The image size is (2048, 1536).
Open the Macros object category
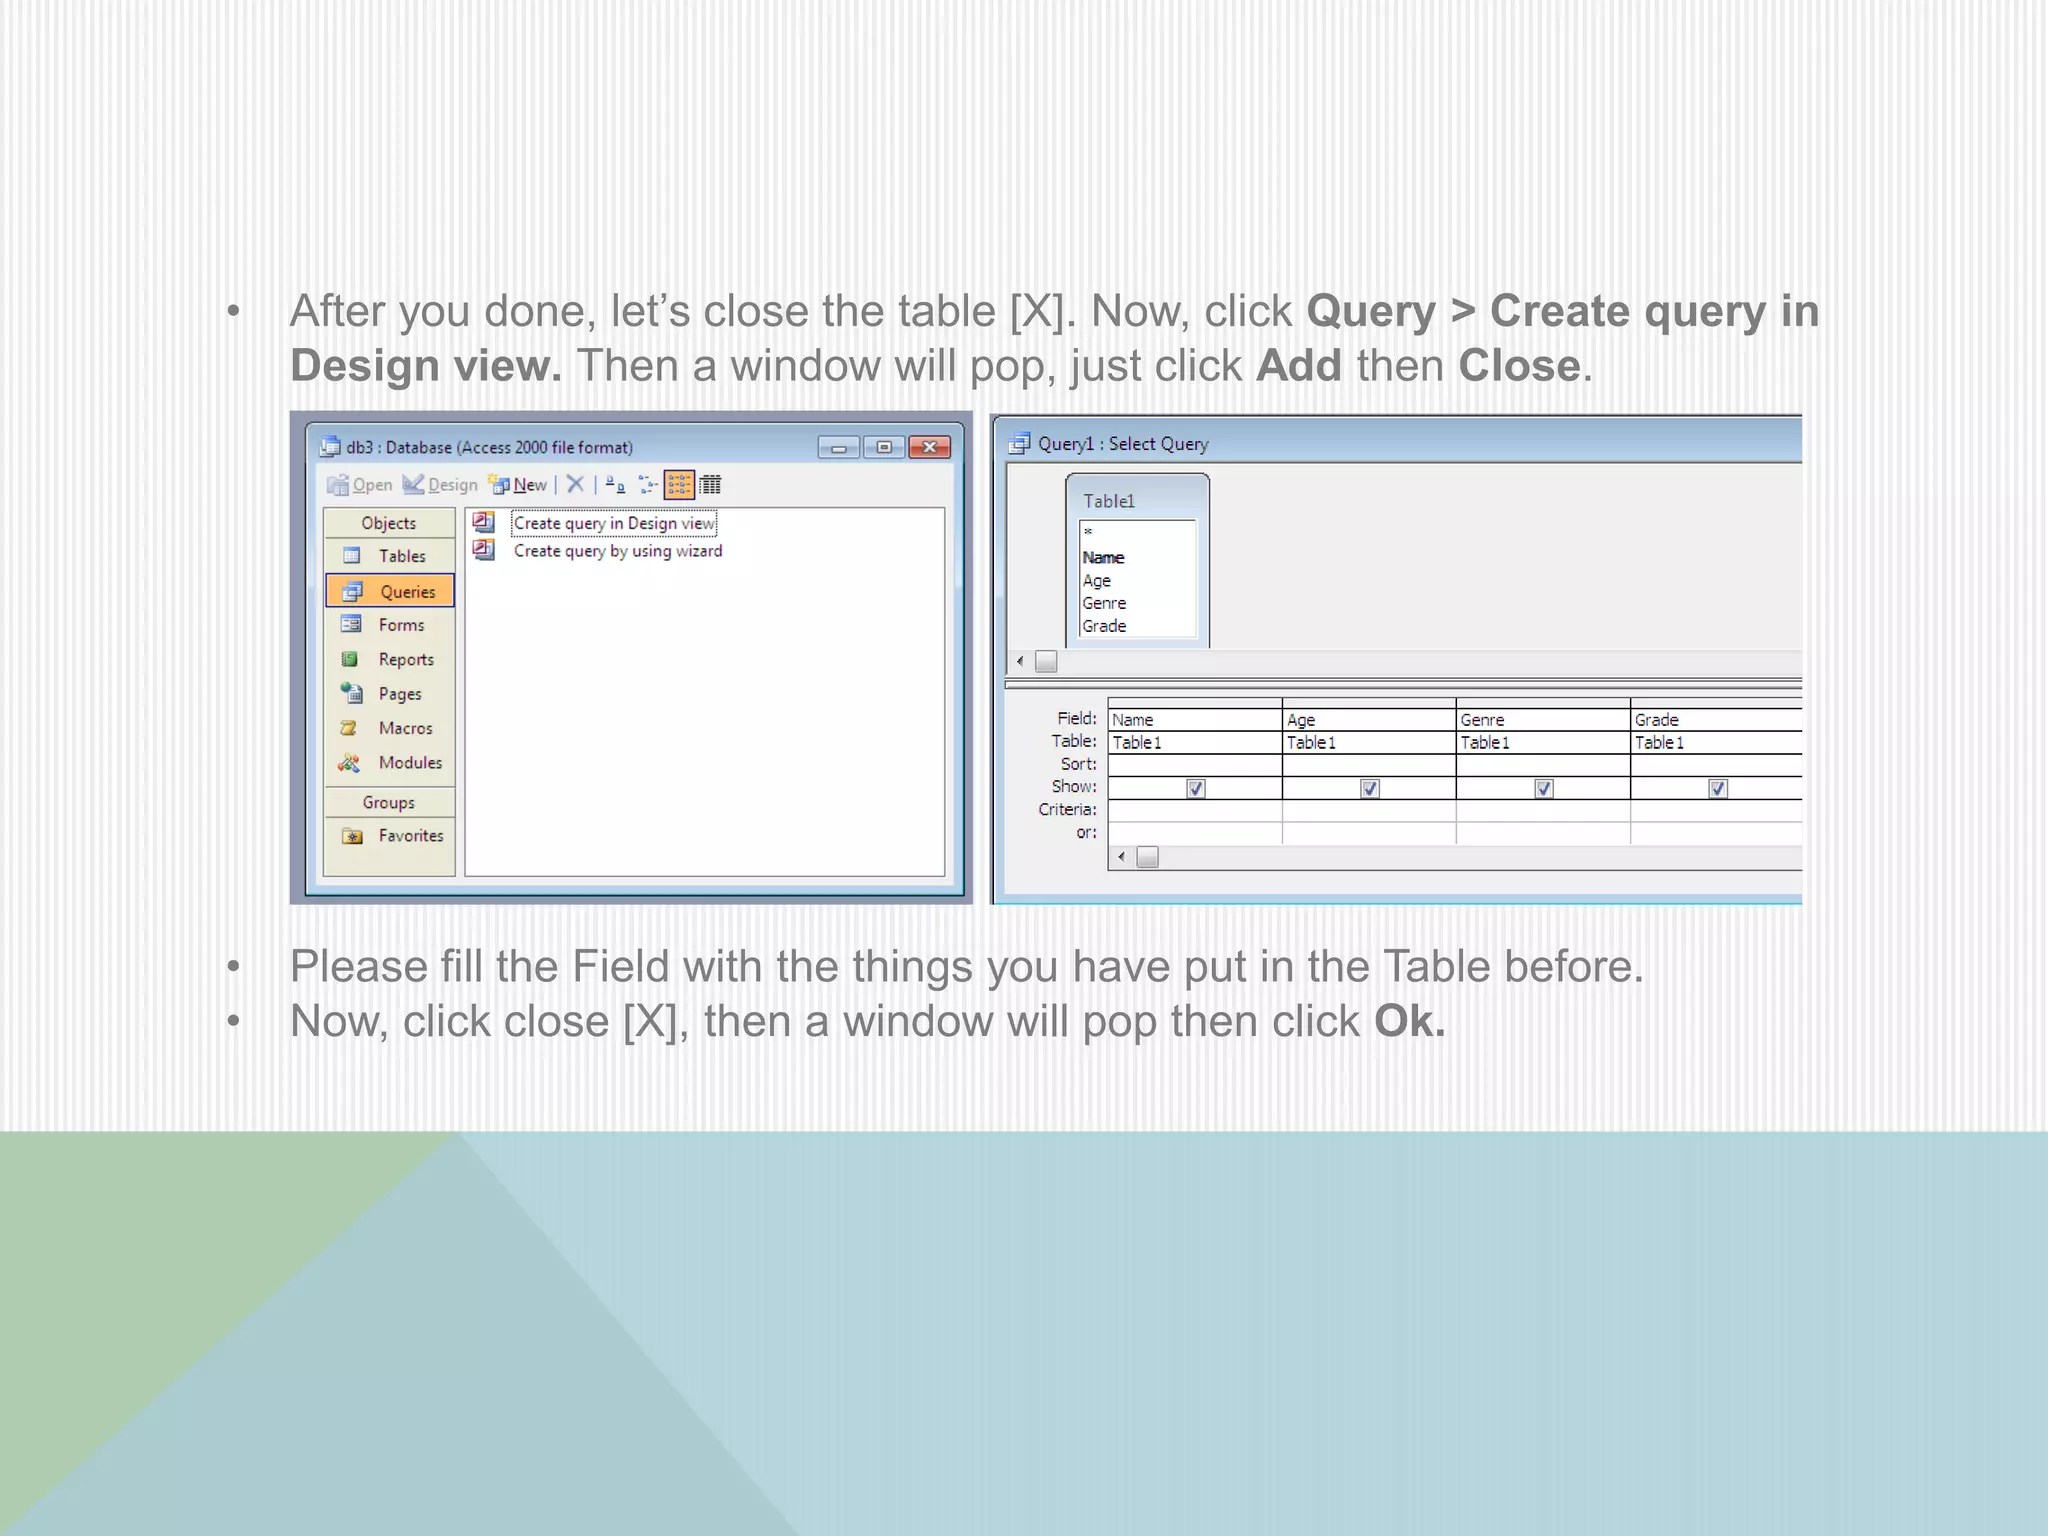404,728
